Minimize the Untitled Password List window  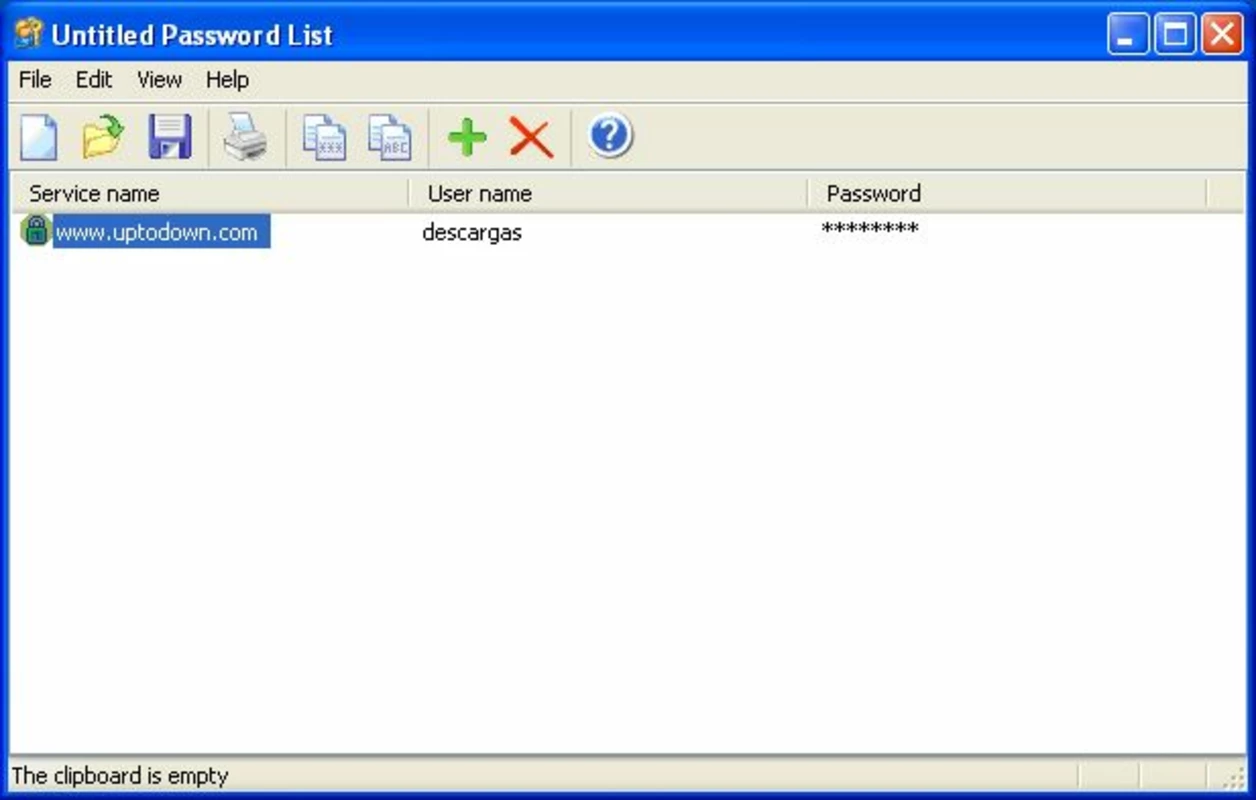point(1128,35)
